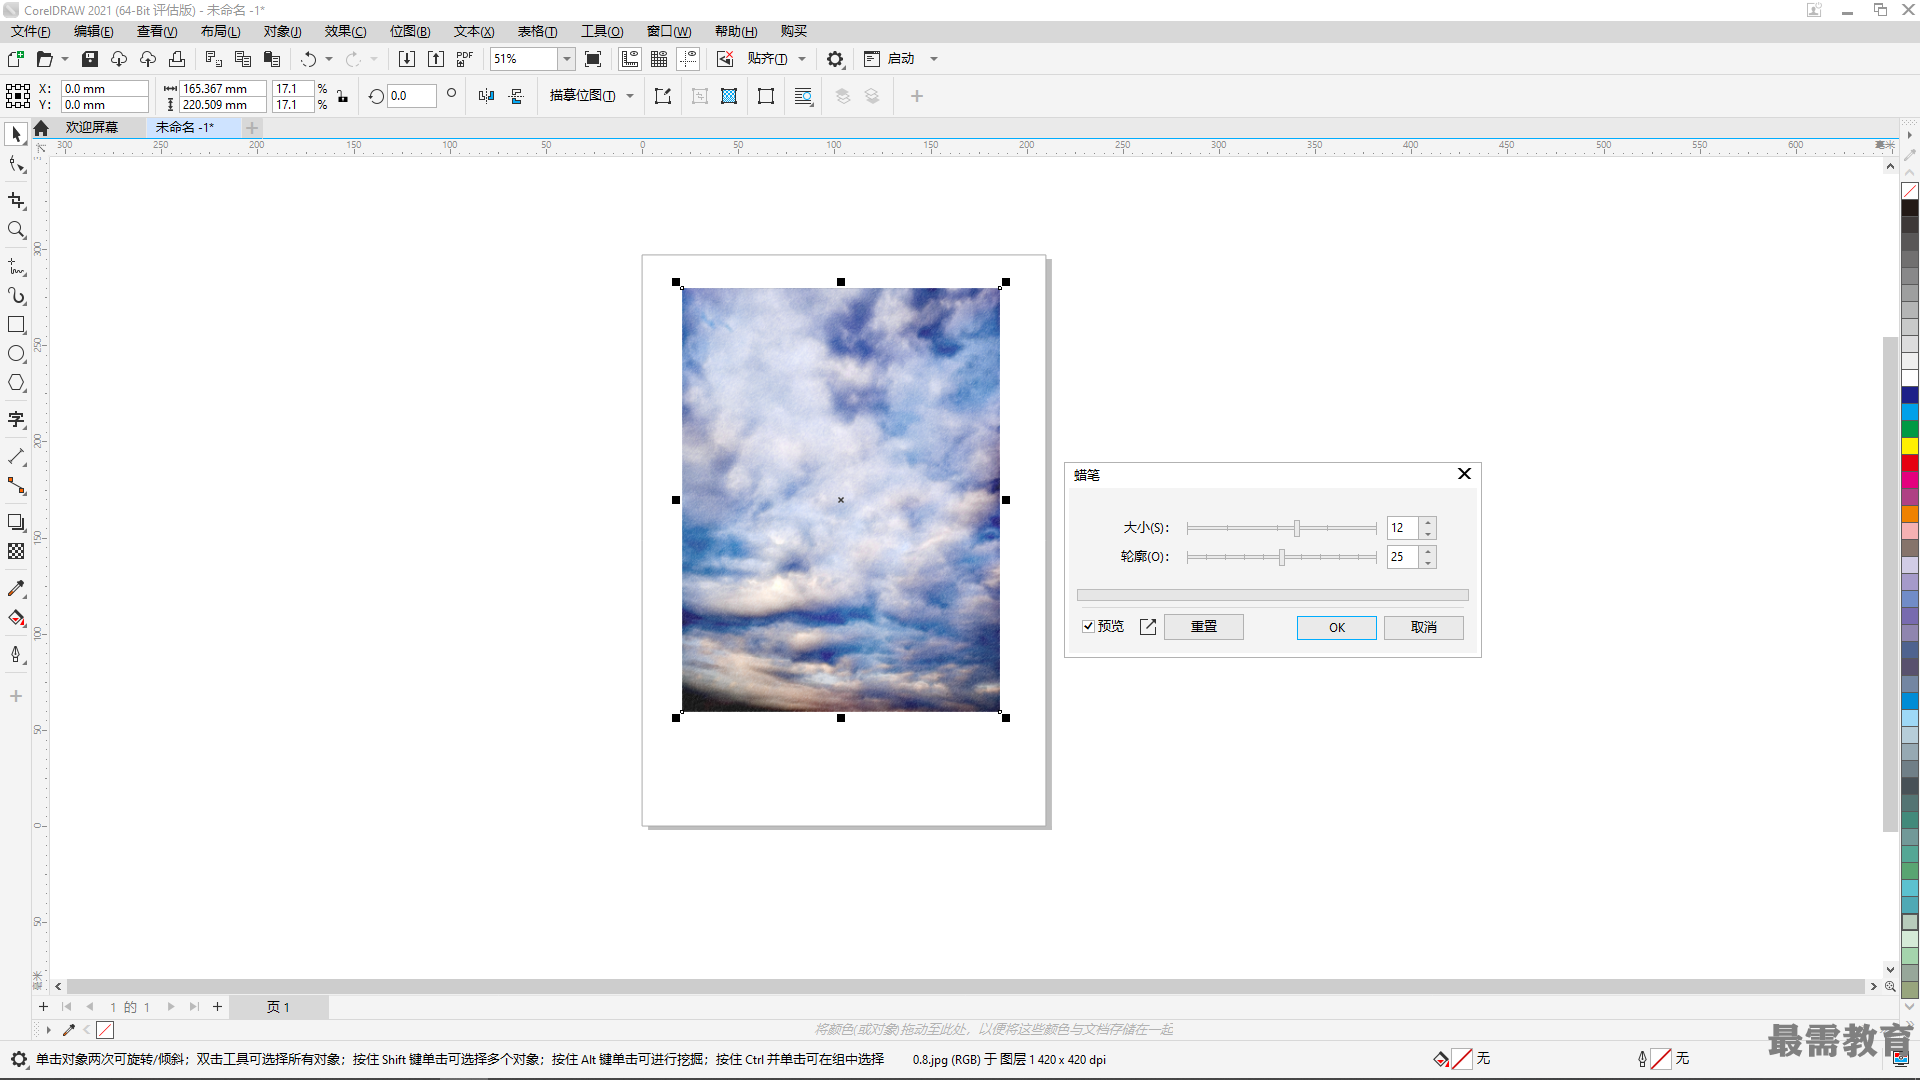This screenshot has width=1920, height=1080.
Task: Click the object width input field
Action: (x=222, y=88)
